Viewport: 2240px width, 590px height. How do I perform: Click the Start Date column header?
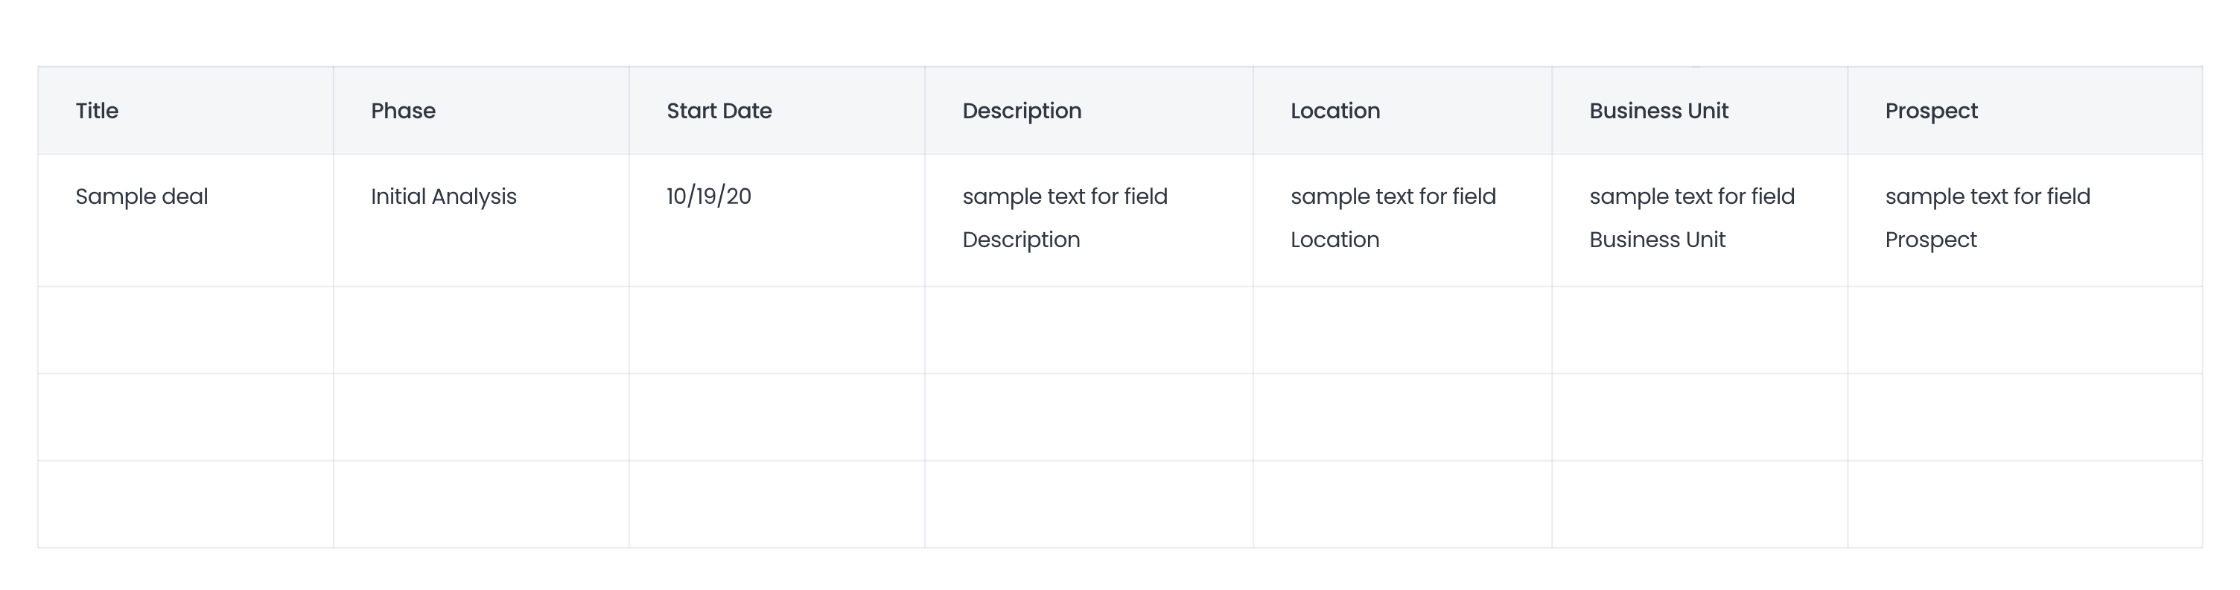(719, 111)
